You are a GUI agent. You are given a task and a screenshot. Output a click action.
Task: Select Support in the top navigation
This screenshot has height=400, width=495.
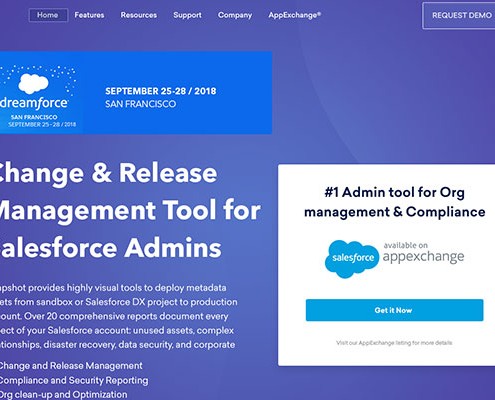187,15
